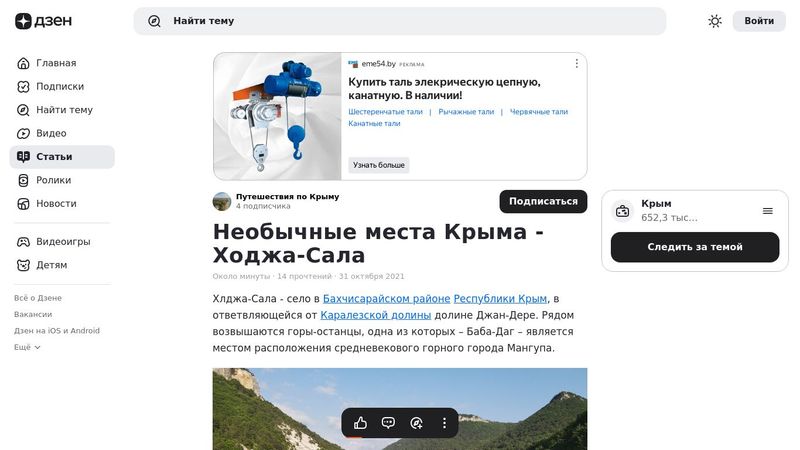Click the hamburger icon on Крым card
Screen dimensions: 800x450
click(767, 211)
